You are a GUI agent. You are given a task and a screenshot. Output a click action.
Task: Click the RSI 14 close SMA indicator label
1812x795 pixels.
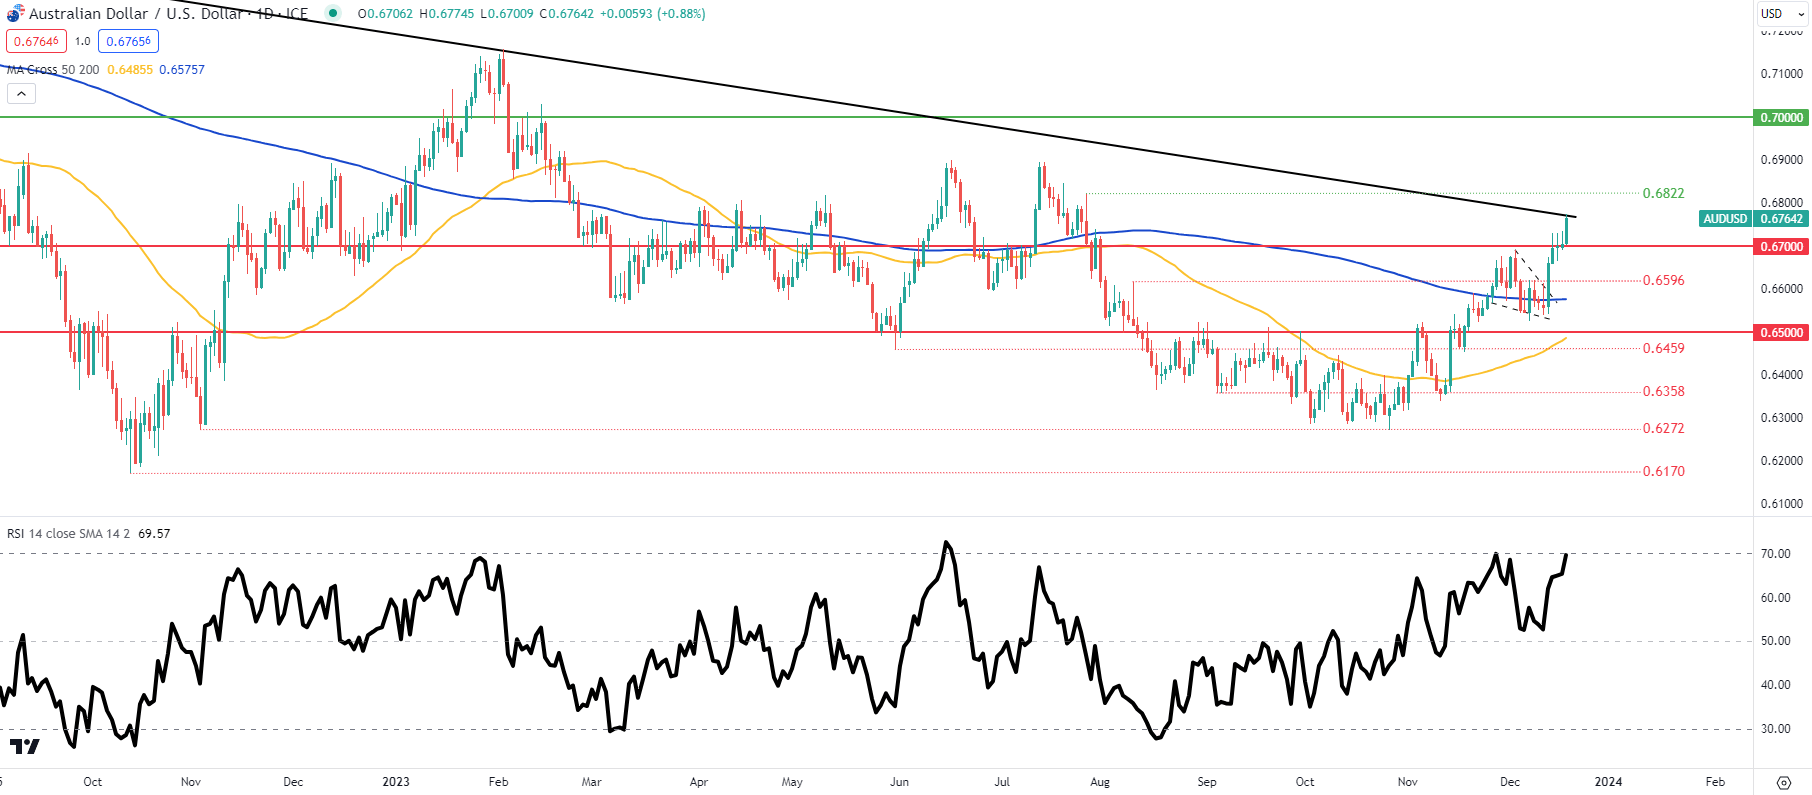pos(68,534)
